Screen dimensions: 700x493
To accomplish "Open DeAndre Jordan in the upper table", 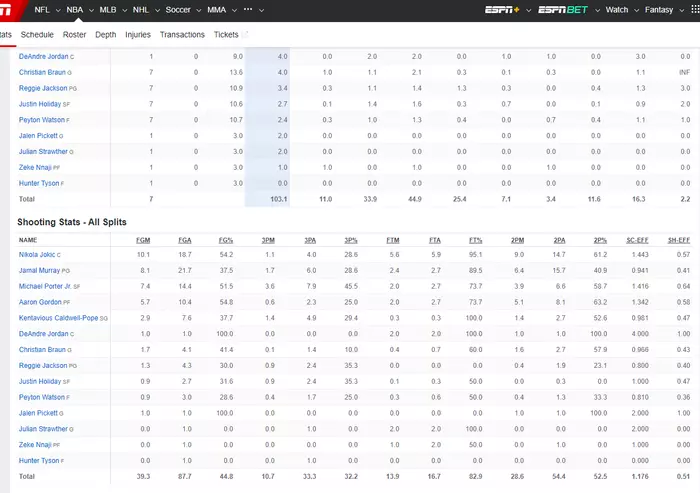I will click(43, 56).
